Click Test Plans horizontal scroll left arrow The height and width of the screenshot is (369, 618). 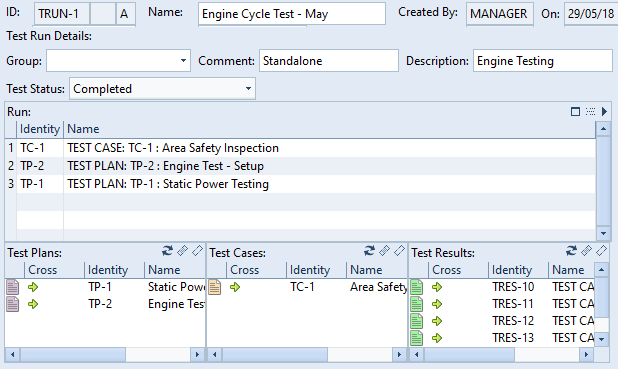(13, 354)
